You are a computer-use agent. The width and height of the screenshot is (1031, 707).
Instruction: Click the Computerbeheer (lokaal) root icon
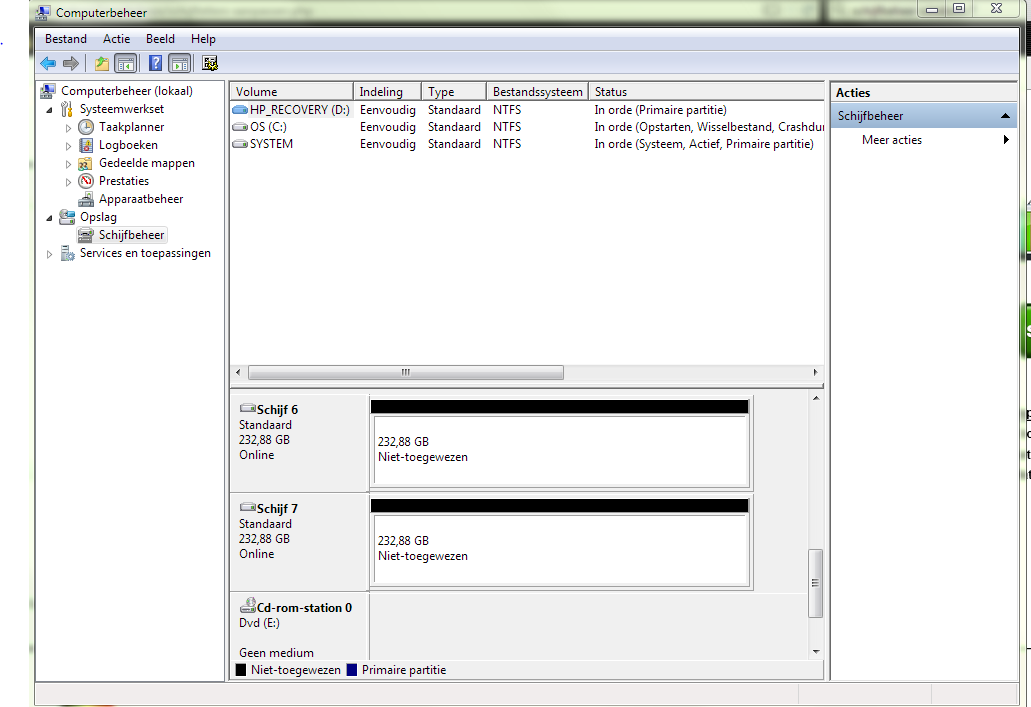pos(48,91)
